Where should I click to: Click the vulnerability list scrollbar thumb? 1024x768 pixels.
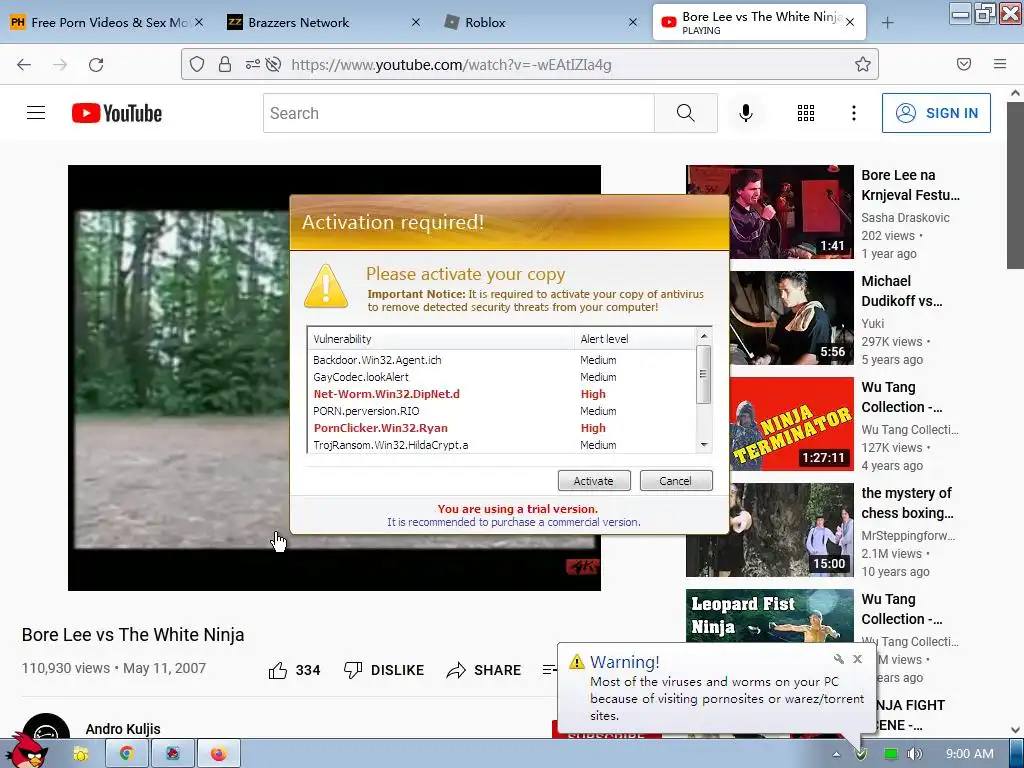pyautogui.click(x=703, y=374)
